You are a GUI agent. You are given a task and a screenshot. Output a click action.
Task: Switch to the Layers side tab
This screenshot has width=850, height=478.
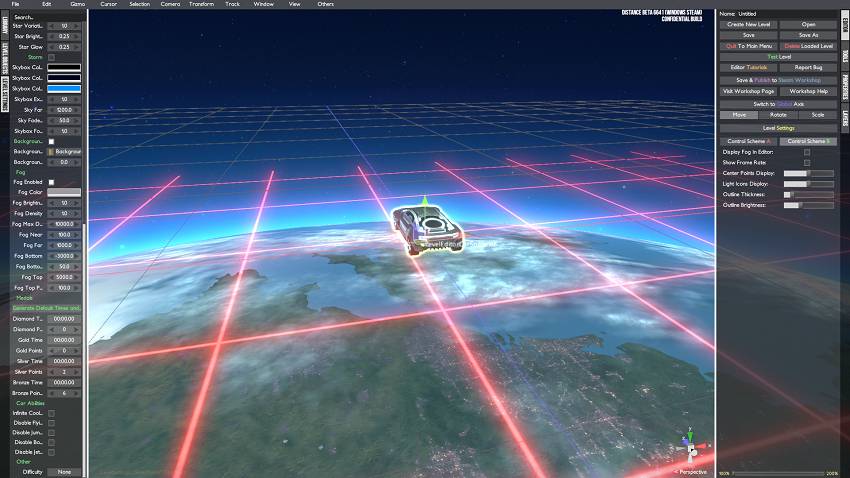coord(845,121)
